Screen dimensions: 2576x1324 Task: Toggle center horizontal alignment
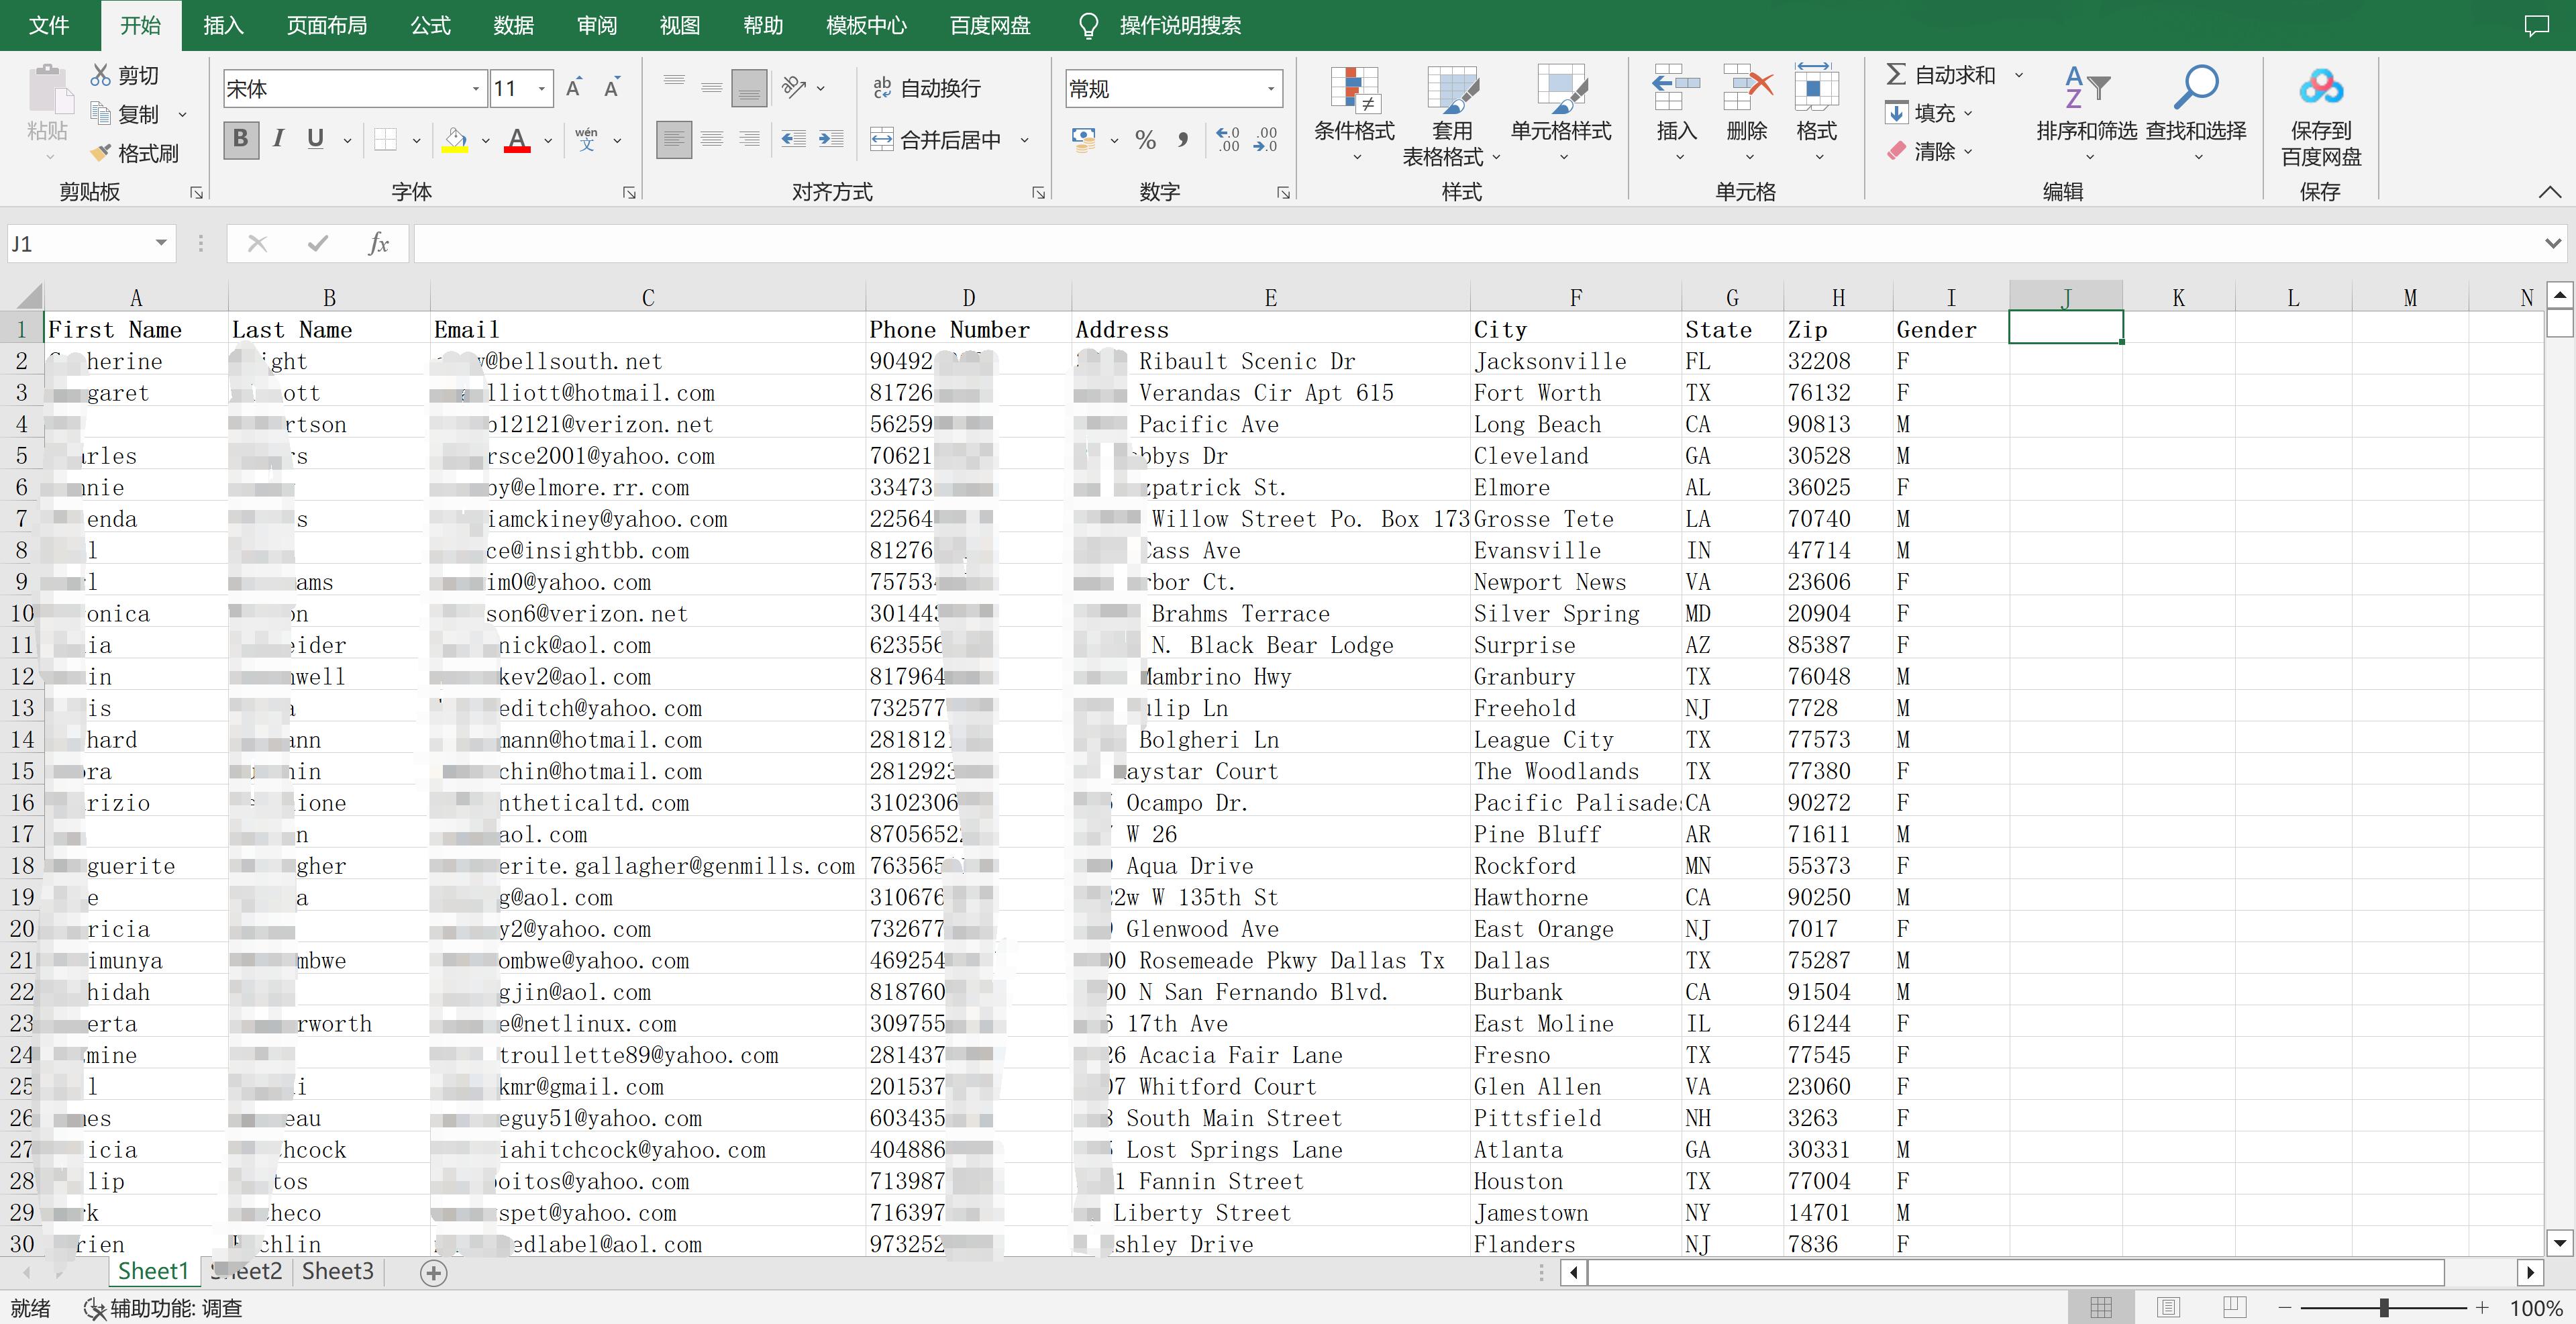point(712,139)
